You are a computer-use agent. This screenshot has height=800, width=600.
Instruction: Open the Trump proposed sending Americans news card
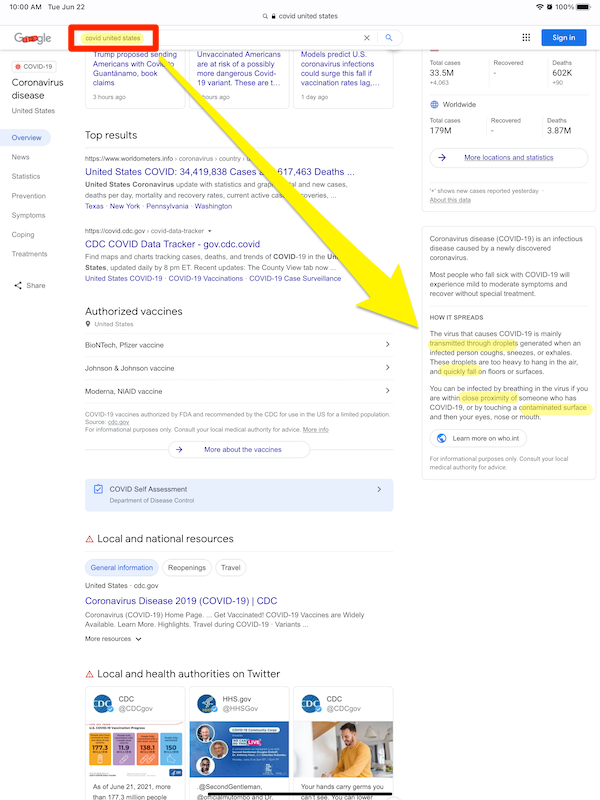tap(135, 77)
